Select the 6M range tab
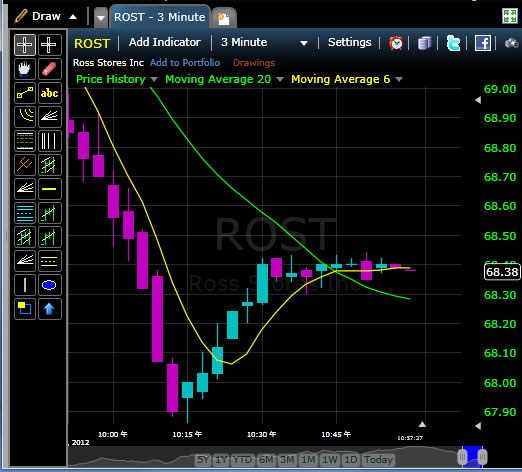The width and height of the screenshot is (522, 472). [266, 460]
